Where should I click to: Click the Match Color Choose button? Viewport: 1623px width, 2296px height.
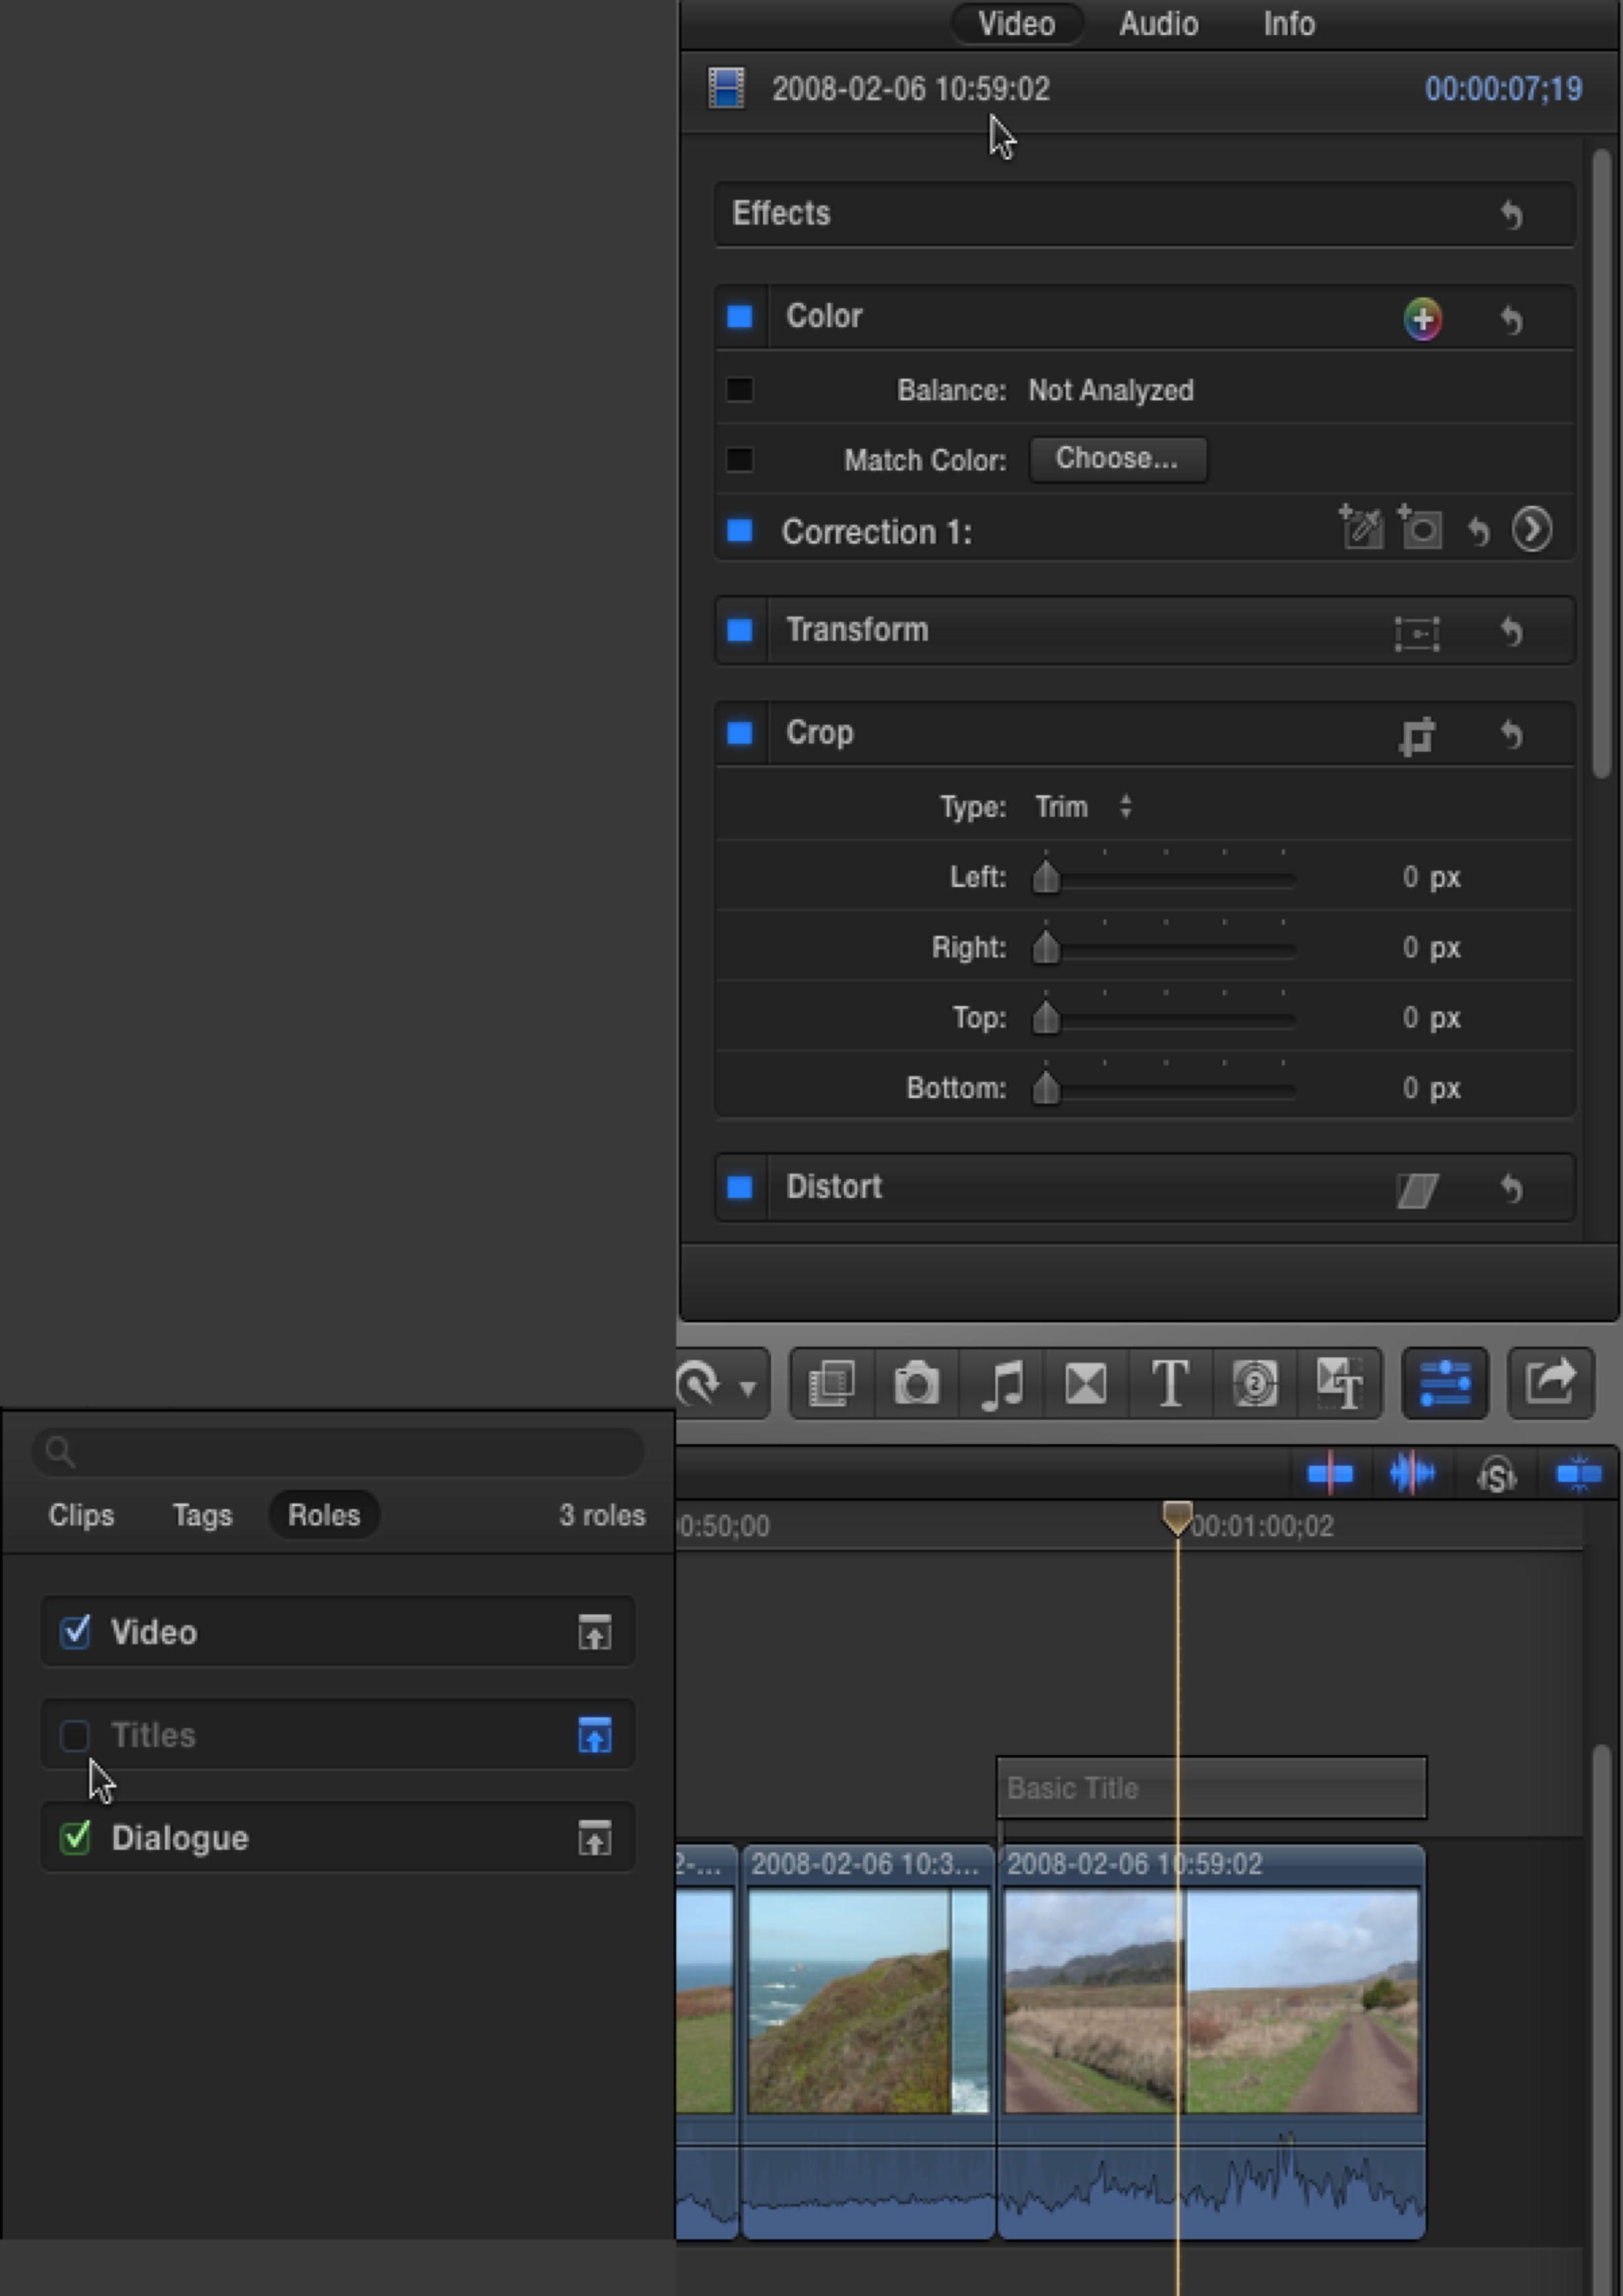(x=1117, y=459)
